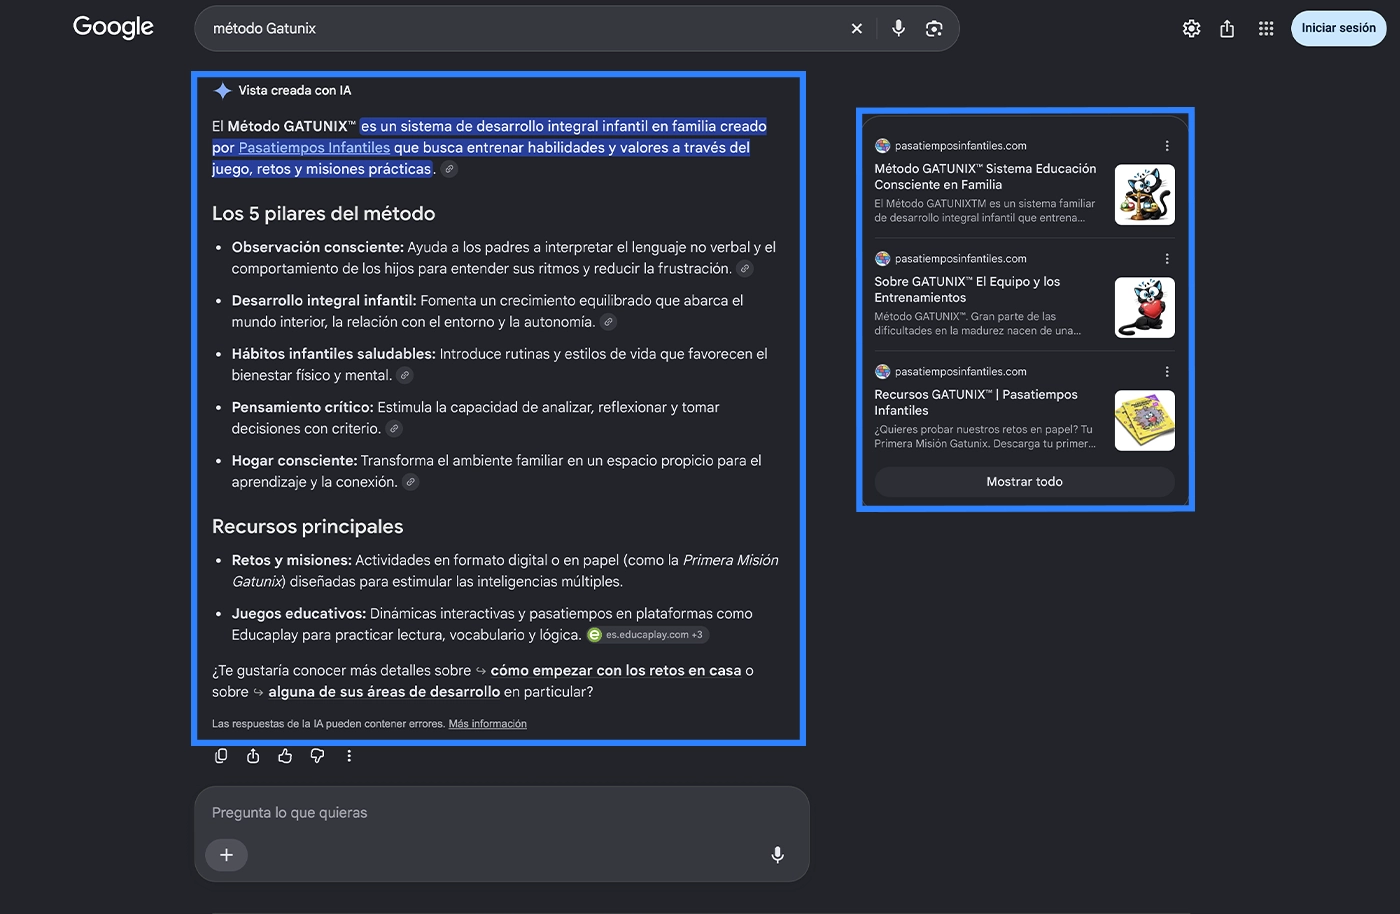Open Sobre GATUNIX El Equipo result
This screenshot has width=1400, height=914.
[967, 290]
